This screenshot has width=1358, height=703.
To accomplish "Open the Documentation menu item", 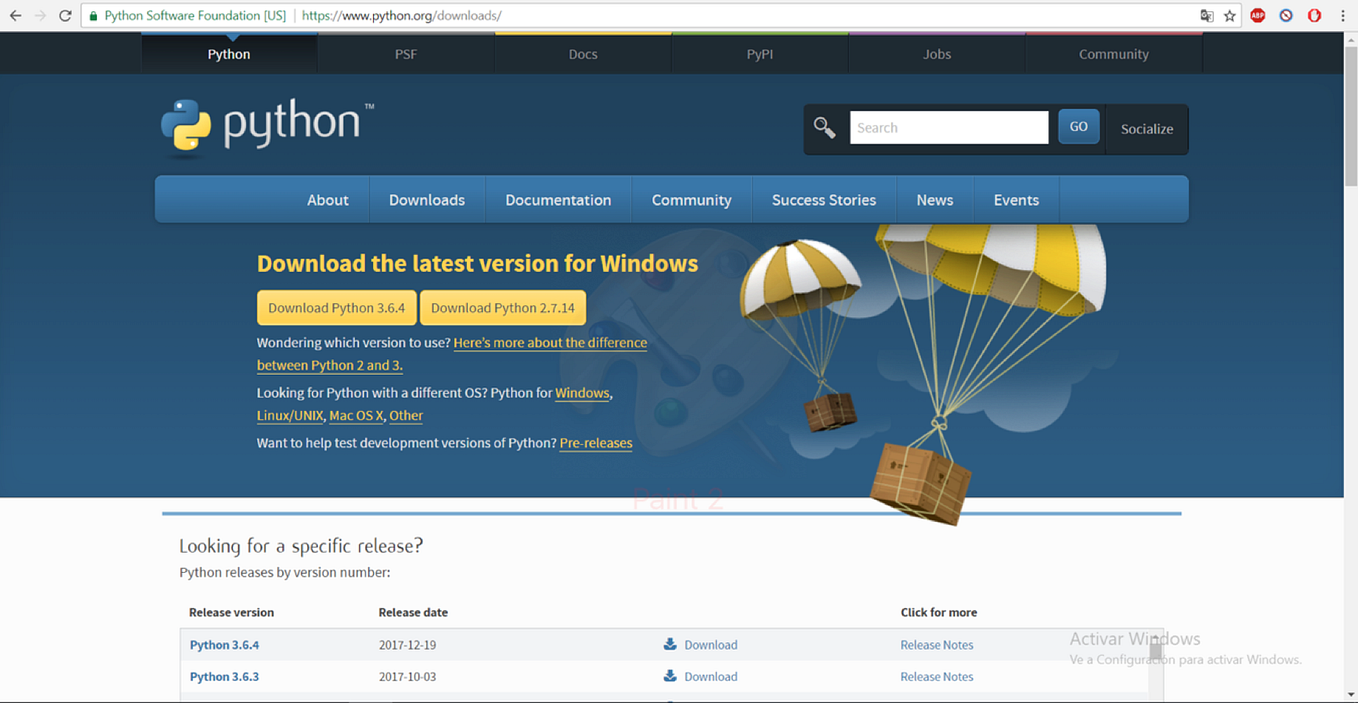I will [558, 199].
